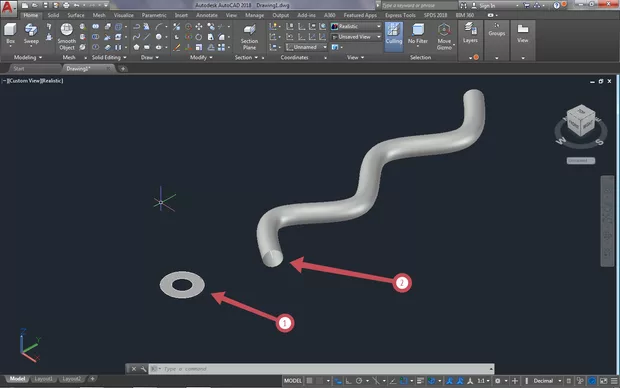Viewport: 620px width, 388px height.
Task: Expand the Modeling panel
Action: 28,57
